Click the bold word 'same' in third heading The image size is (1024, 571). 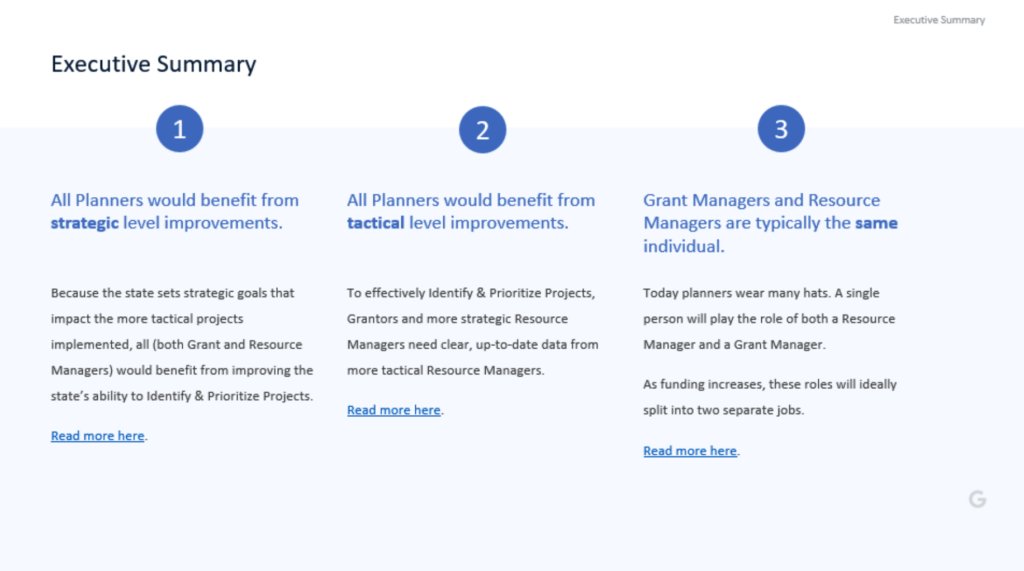876,223
